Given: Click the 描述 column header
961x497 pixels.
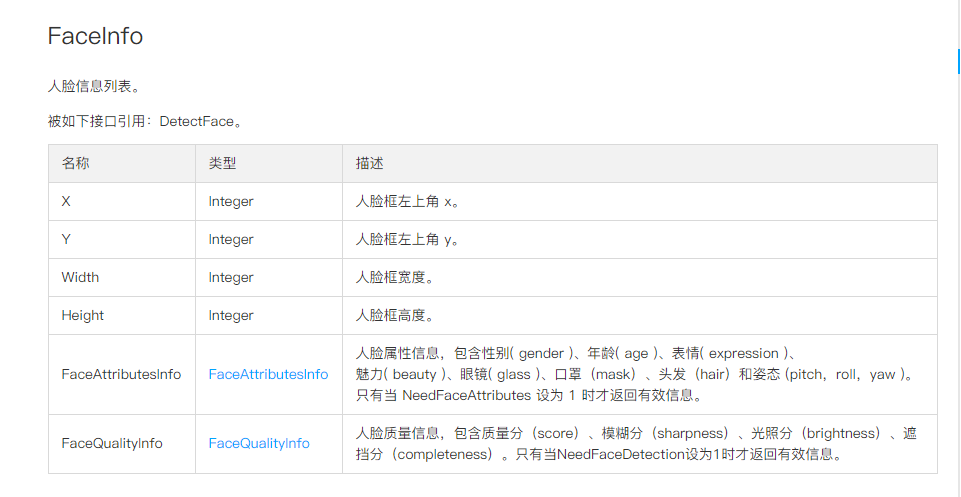Looking at the screenshot, I should point(369,163).
